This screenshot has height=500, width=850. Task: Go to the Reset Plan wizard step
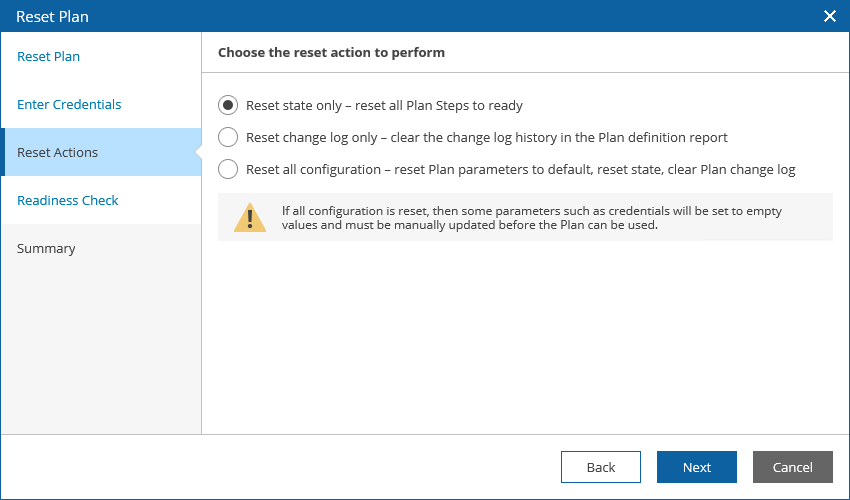48,56
